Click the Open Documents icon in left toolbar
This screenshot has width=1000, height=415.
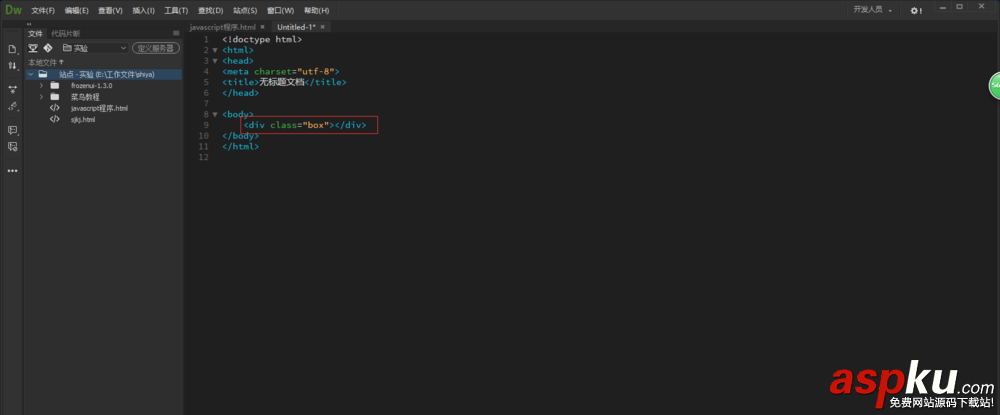tap(13, 49)
